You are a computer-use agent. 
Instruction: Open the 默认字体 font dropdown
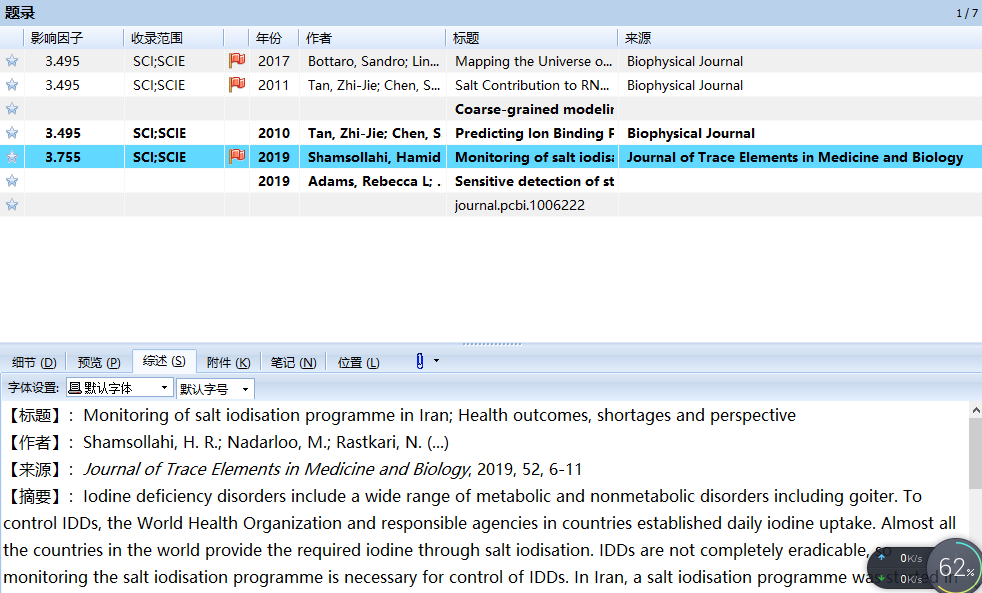coord(119,388)
